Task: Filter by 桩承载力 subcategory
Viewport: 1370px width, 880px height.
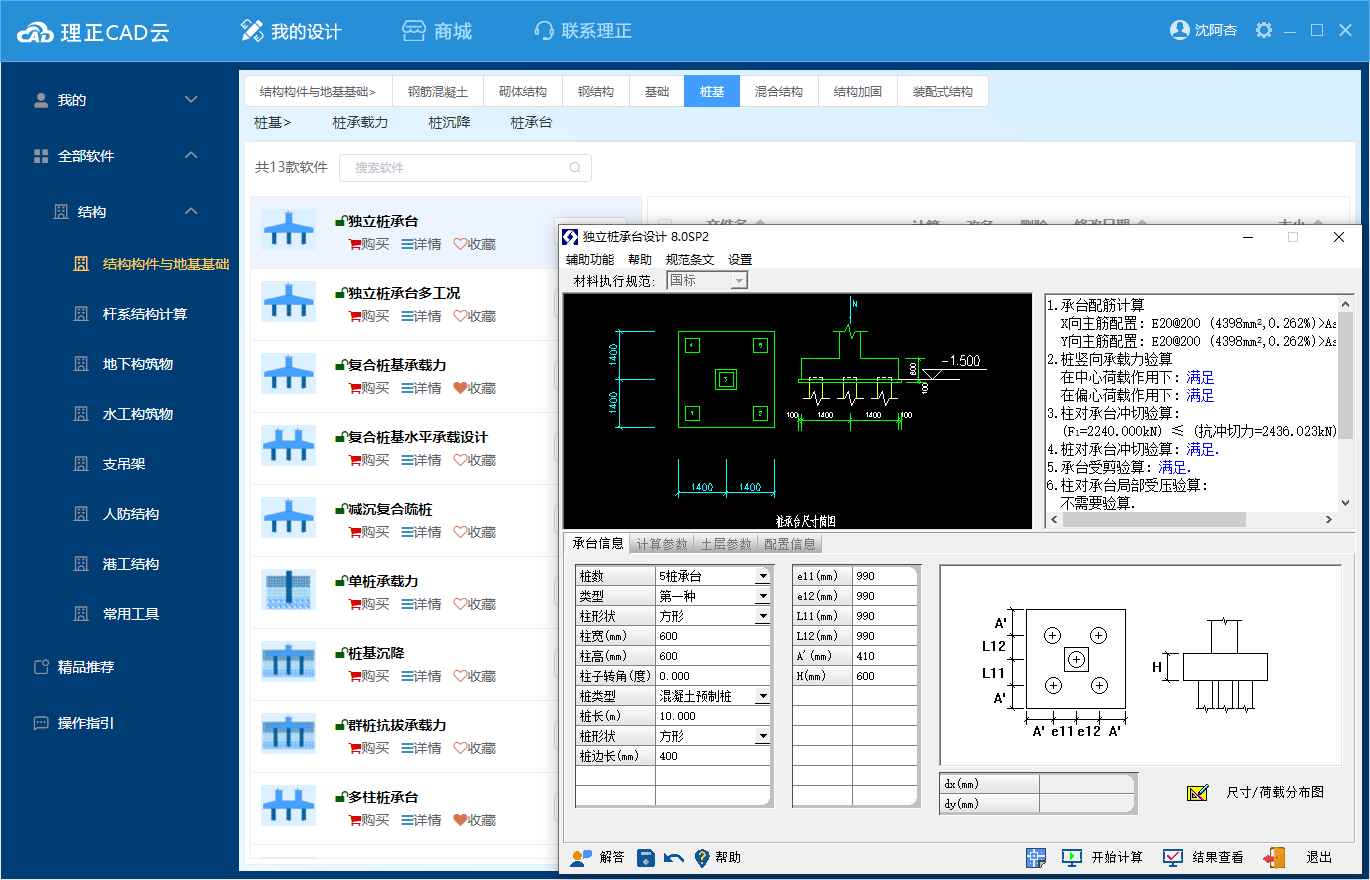Action: click(360, 123)
